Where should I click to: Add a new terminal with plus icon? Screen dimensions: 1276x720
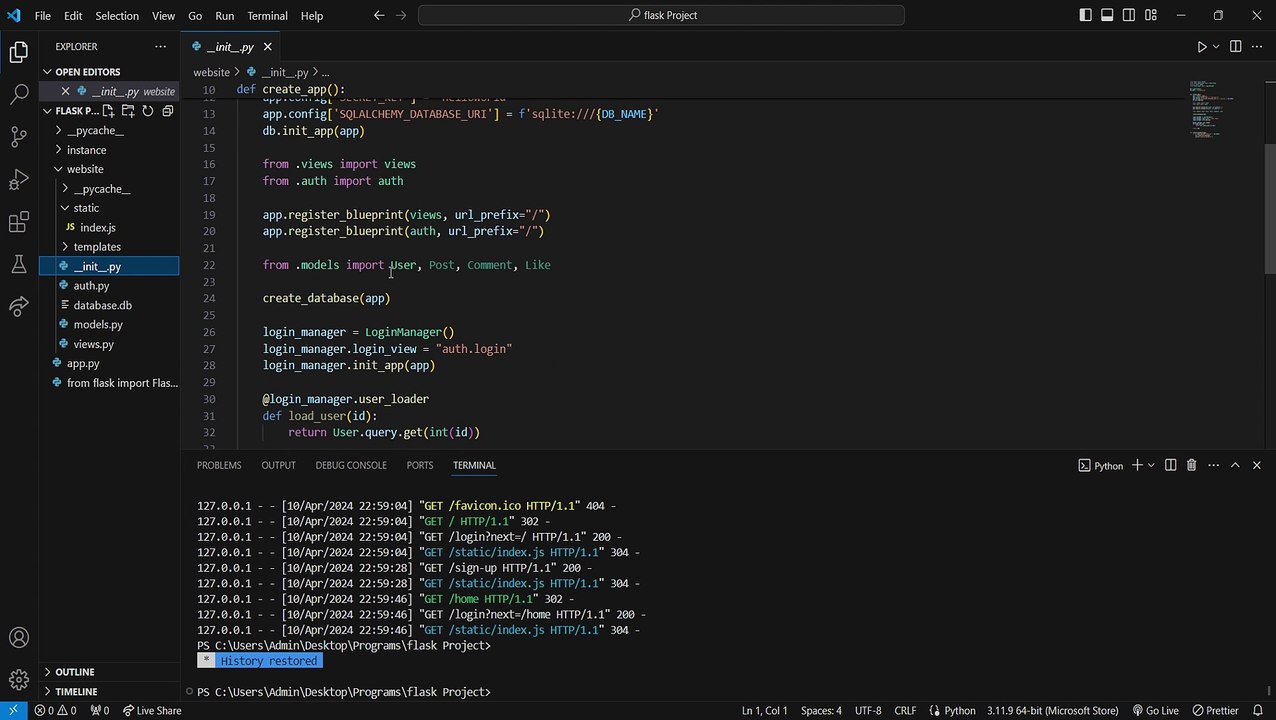[1137, 465]
